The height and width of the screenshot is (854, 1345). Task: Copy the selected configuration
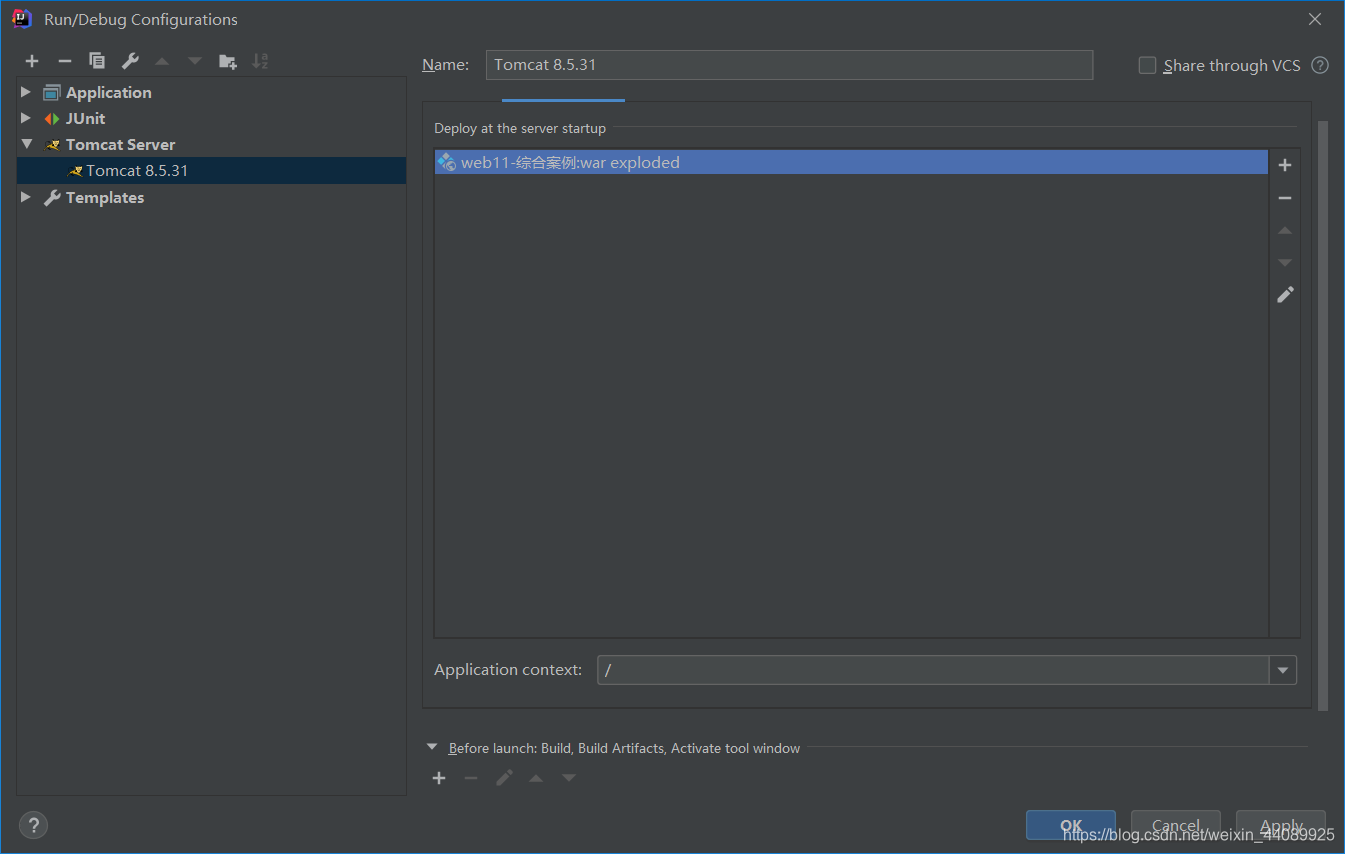(x=97, y=61)
